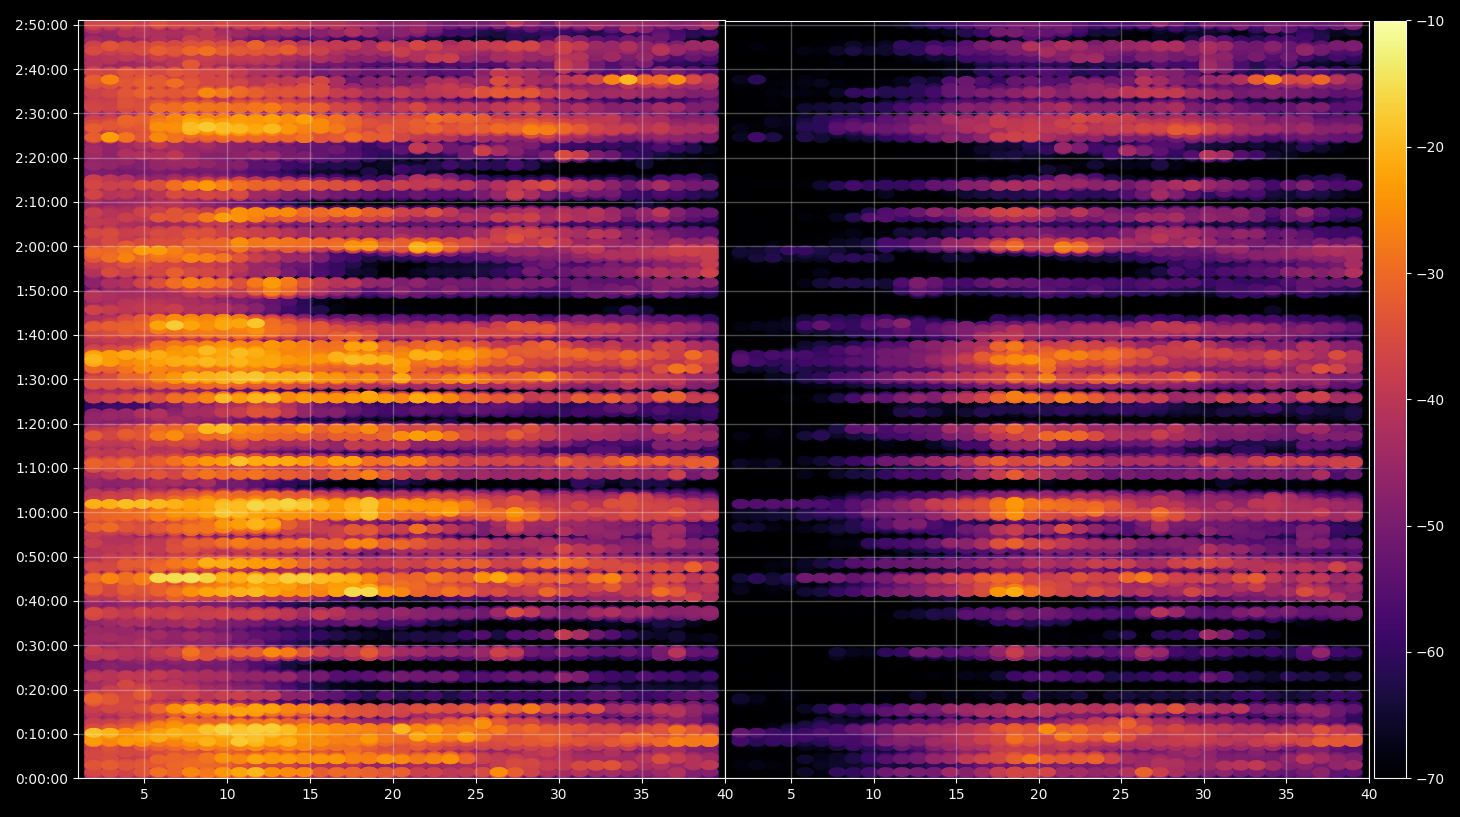Screen dimensions: 1460x817
Task: Click the inferno colorbar gradient strip
Action: 1390,400
